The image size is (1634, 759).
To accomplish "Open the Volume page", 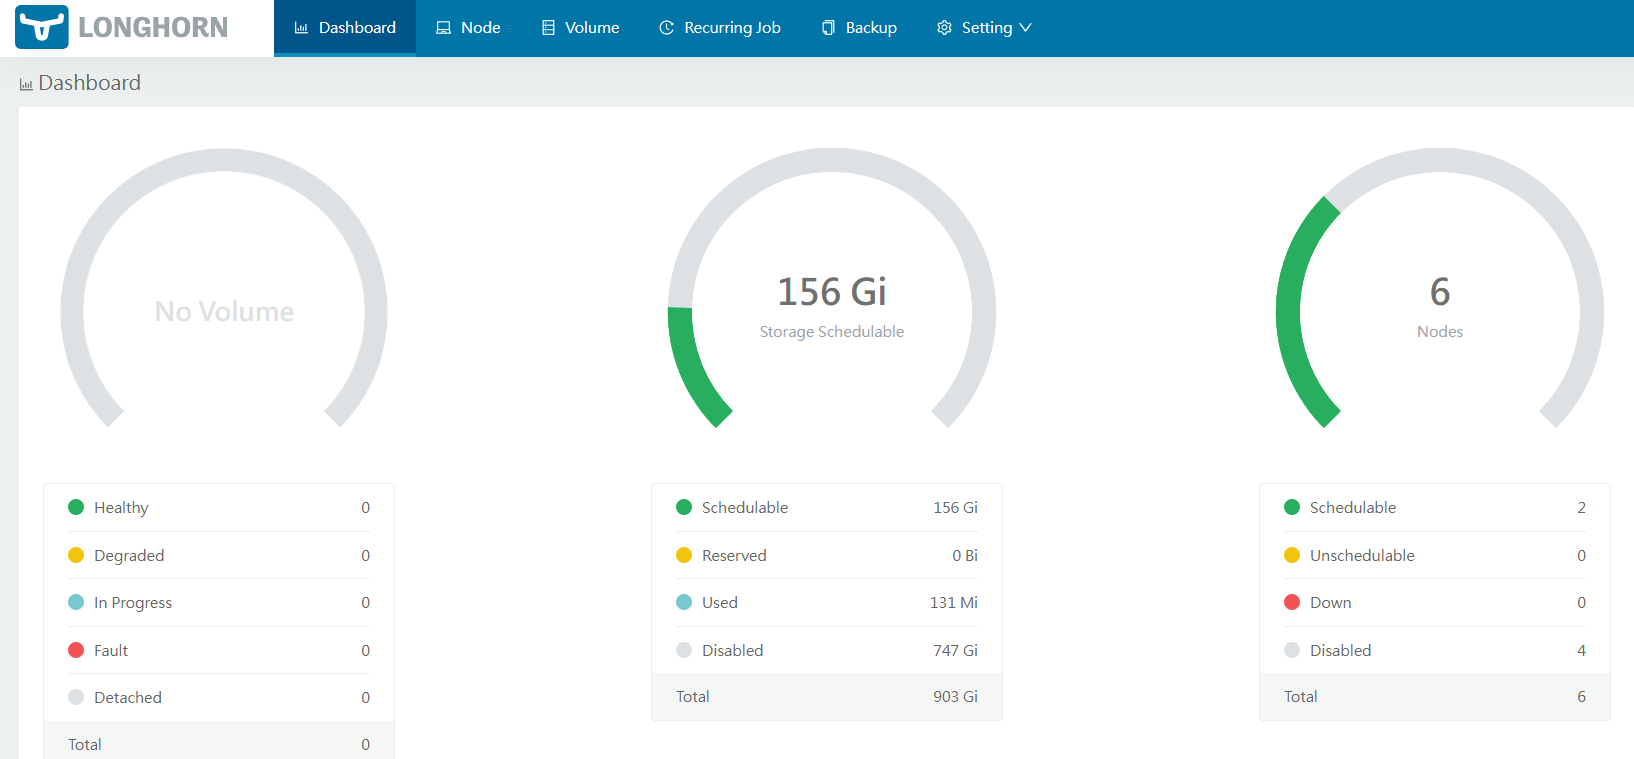I will (580, 28).
